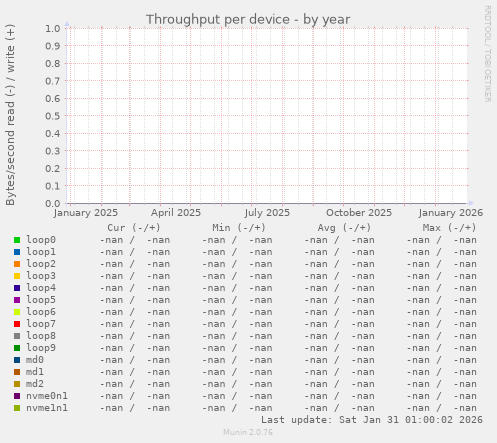Select the nvme1n1 legend label
Viewport: 497px width, 443px height.
click(x=47, y=408)
